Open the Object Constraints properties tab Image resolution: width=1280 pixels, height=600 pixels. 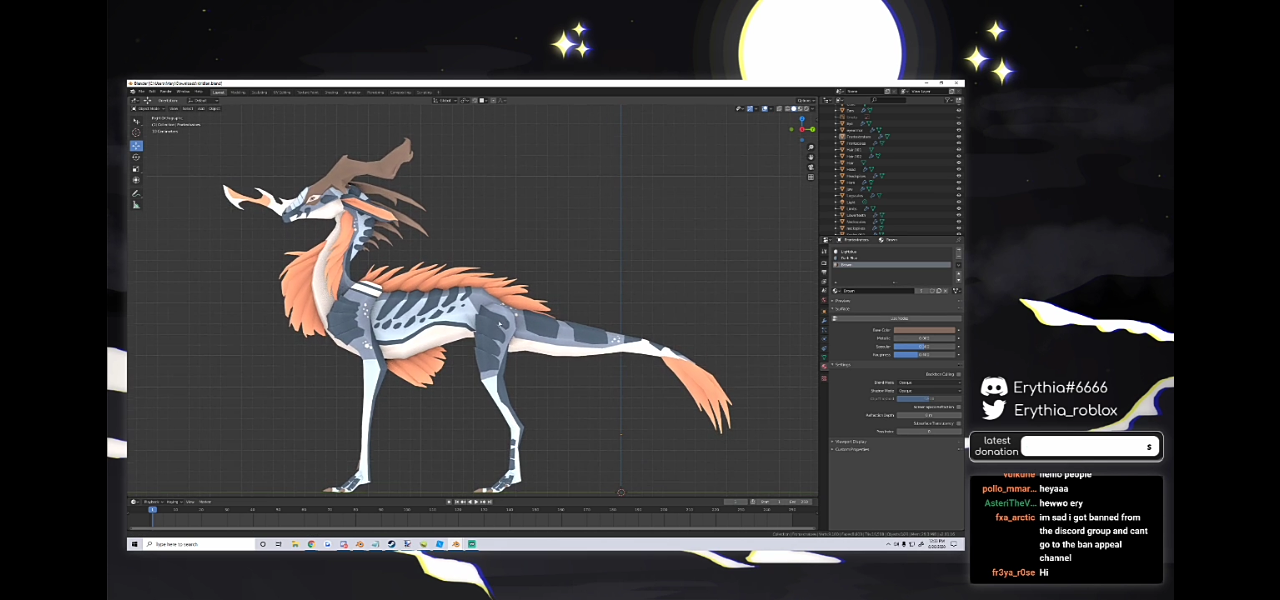pyautogui.click(x=824, y=348)
